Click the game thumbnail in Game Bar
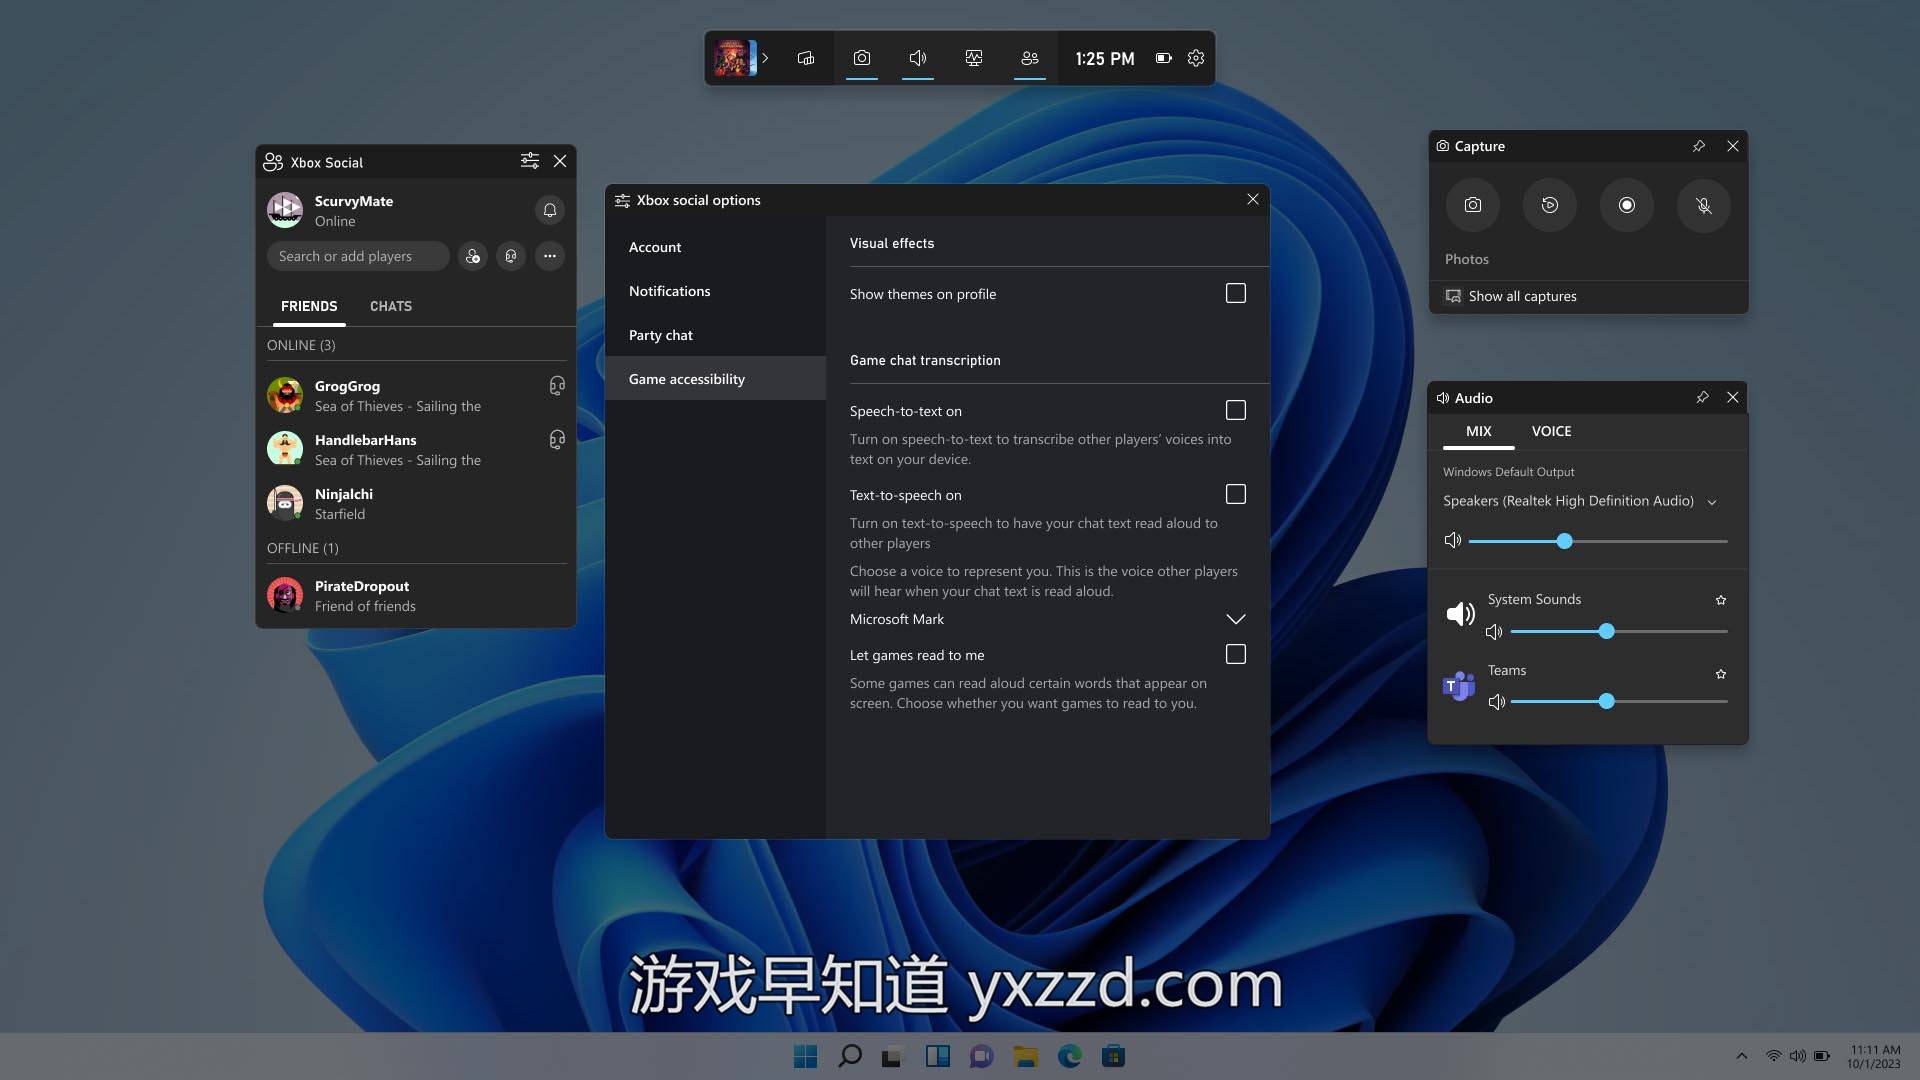The height and width of the screenshot is (1080, 1920). coord(734,58)
